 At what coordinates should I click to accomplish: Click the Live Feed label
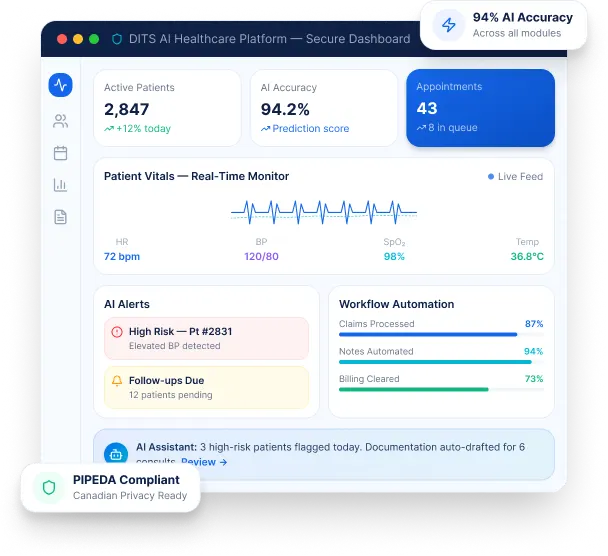click(520, 176)
